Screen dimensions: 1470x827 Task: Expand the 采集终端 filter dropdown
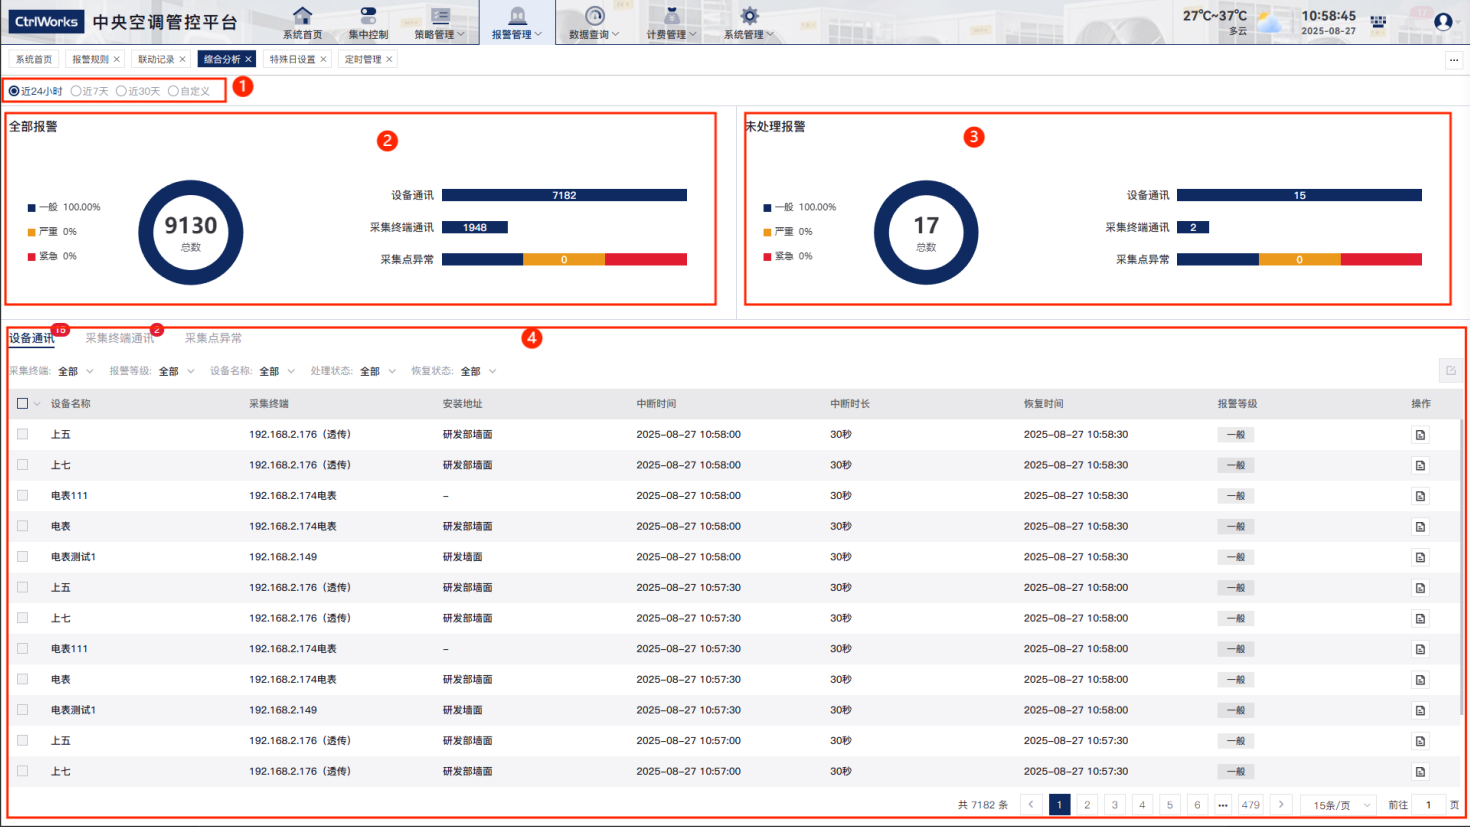[x=76, y=372]
